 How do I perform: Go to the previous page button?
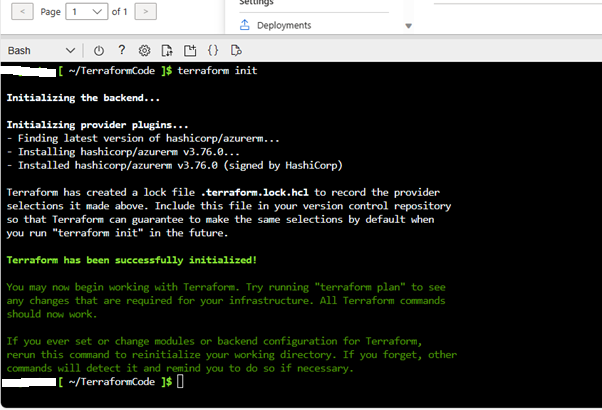(22, 12)
